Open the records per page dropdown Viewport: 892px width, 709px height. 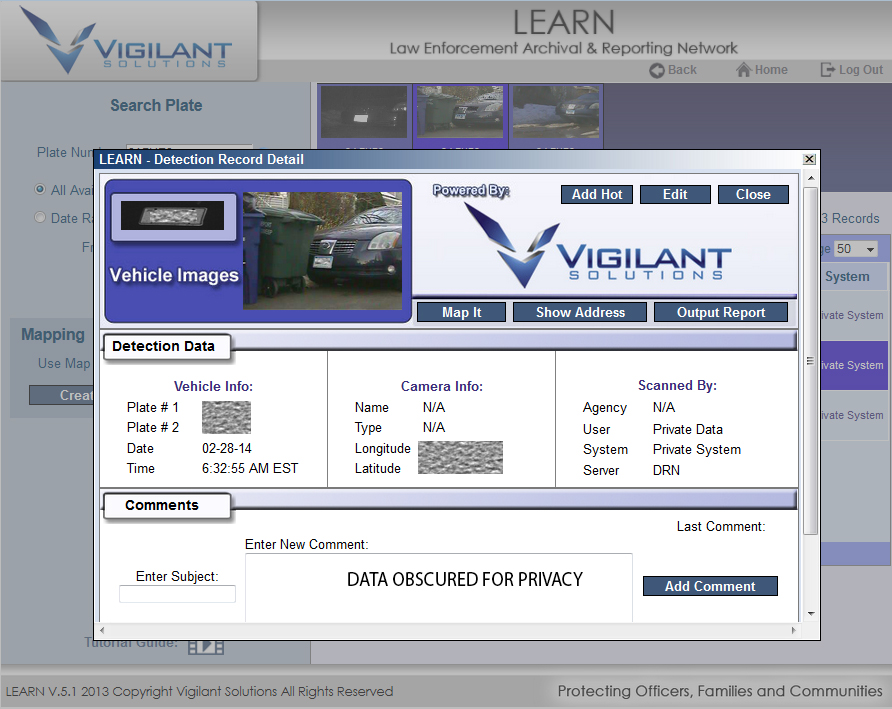857,249
